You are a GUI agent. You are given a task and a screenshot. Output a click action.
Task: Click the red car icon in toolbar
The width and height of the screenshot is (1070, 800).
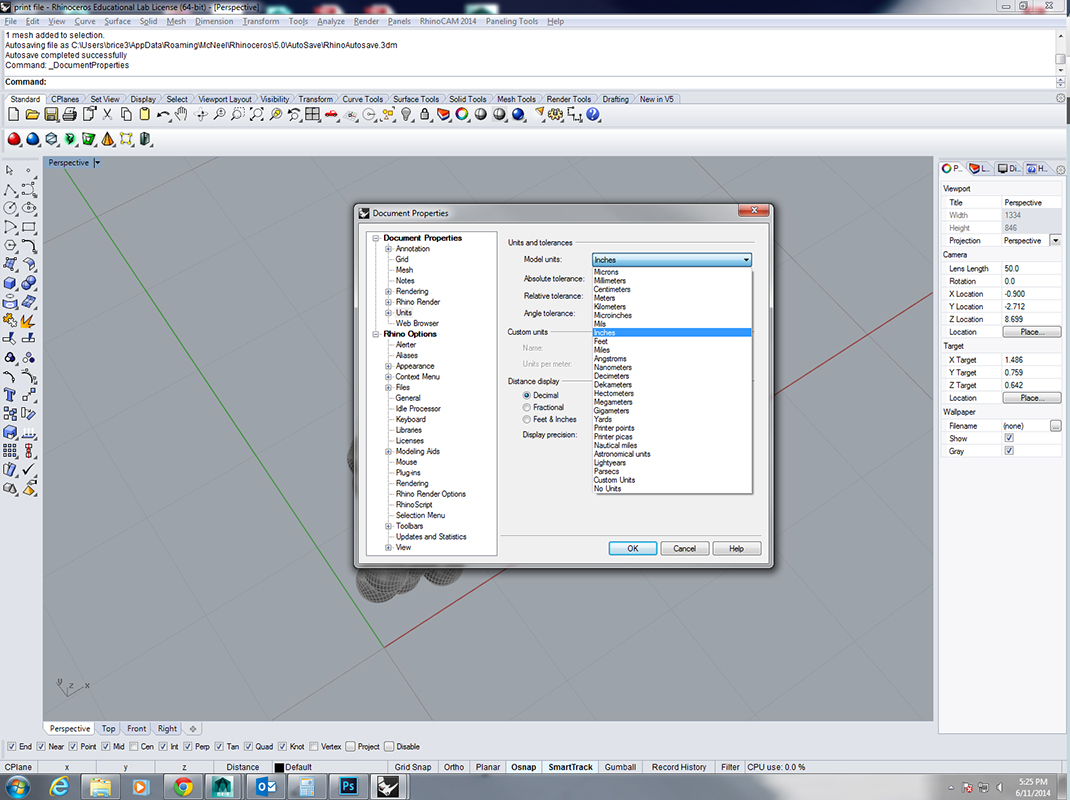point(332,115)
